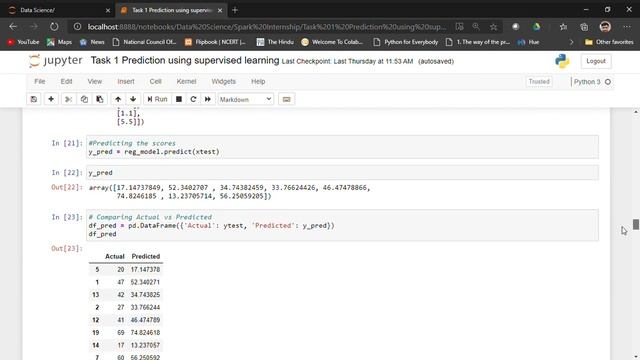
Task: Click the df_pred DataFrame code cell In [23]
Action: (342, 225)
